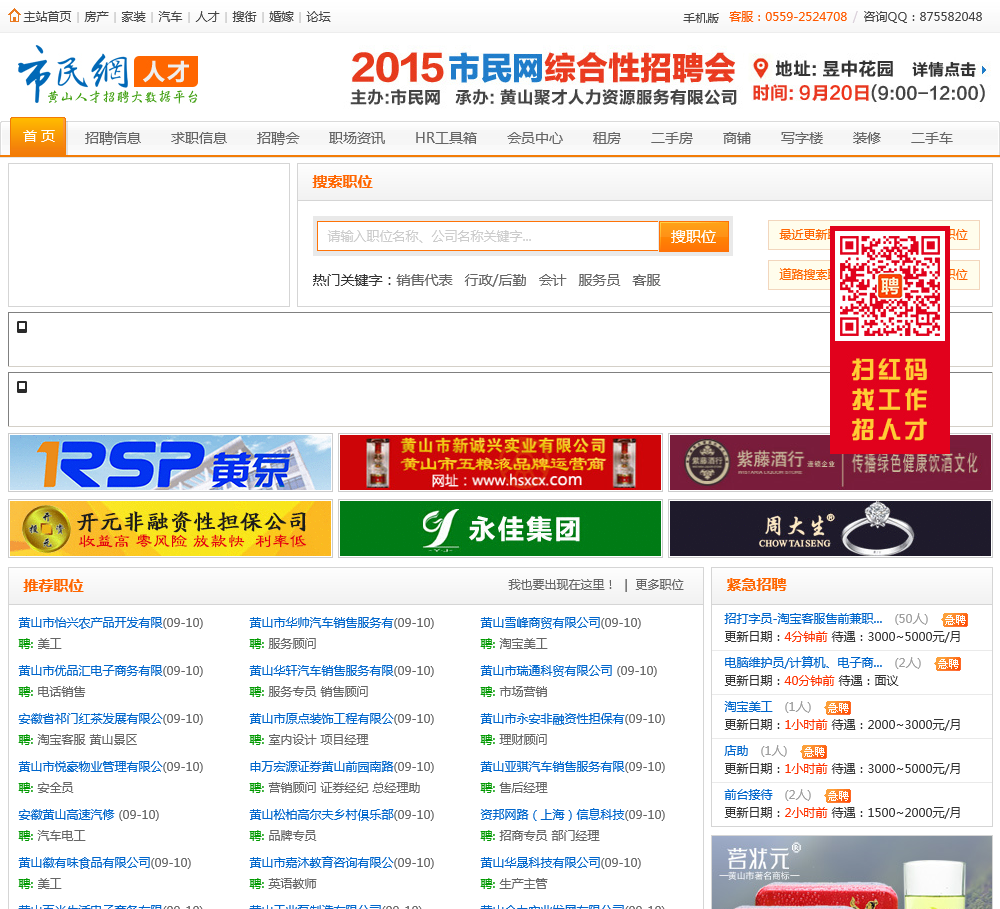
Task: Open the 二手房 menu item
Action: [x=671, y=138]
